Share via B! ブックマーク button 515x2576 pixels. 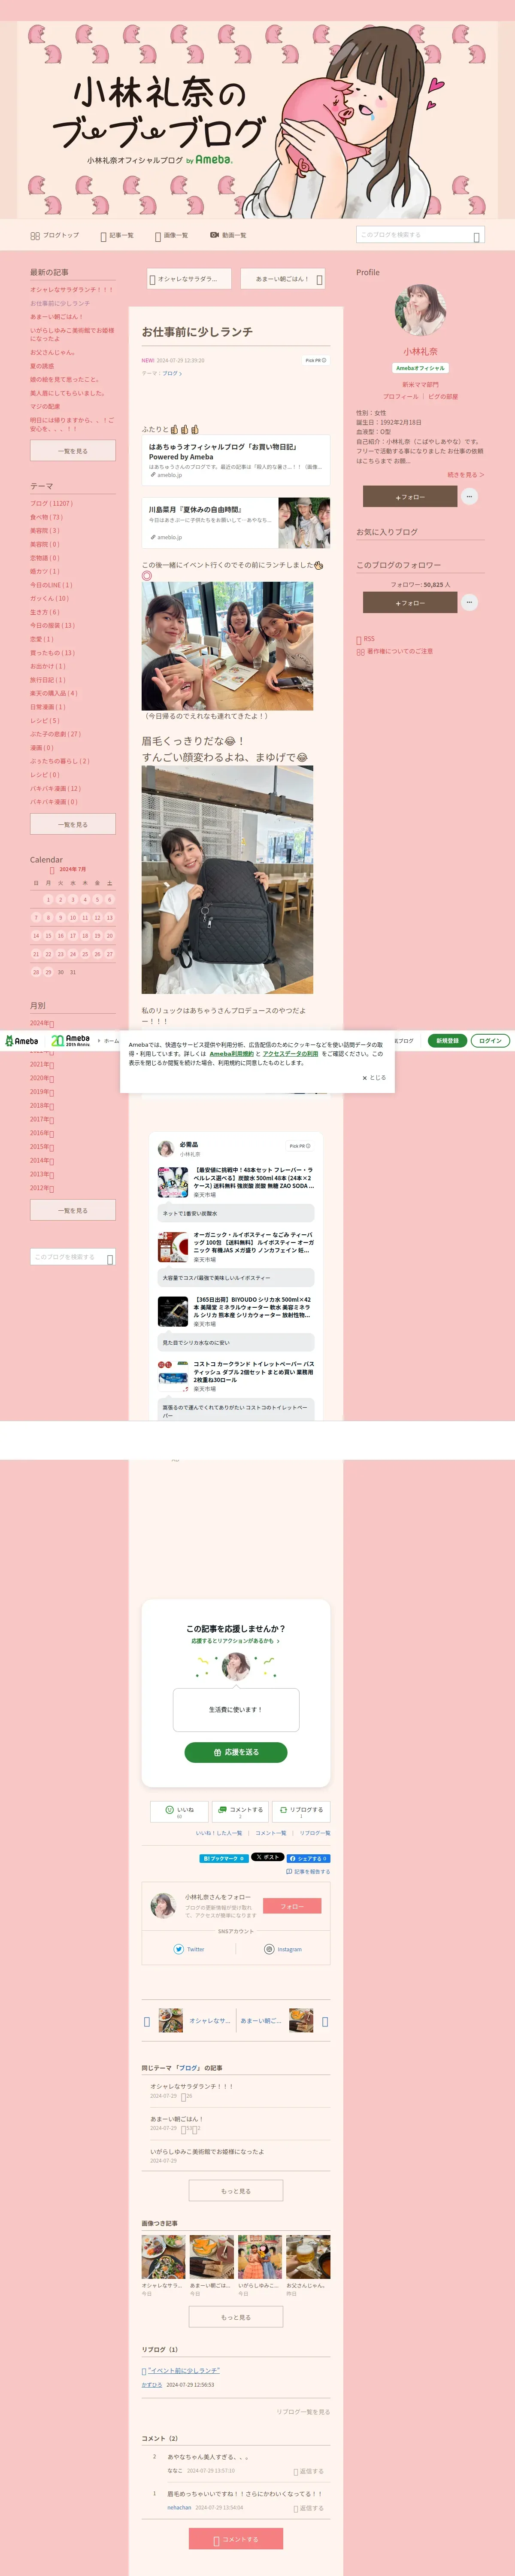(224, 1858)
